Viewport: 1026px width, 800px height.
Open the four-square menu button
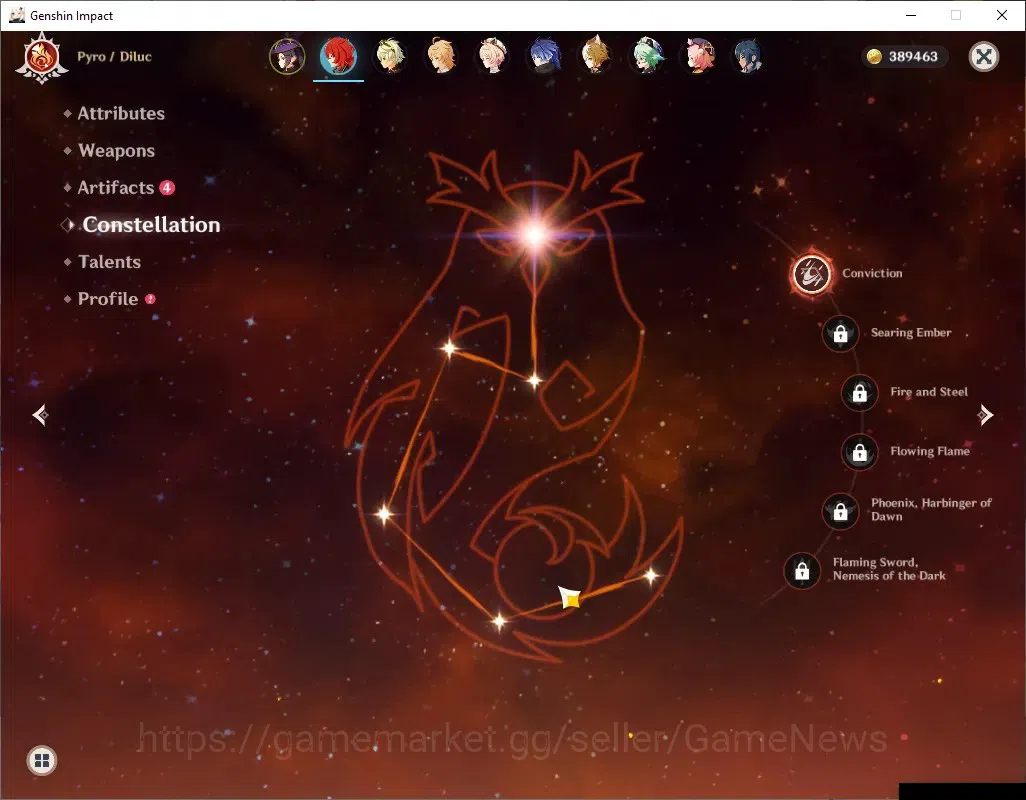click(42, 760)
